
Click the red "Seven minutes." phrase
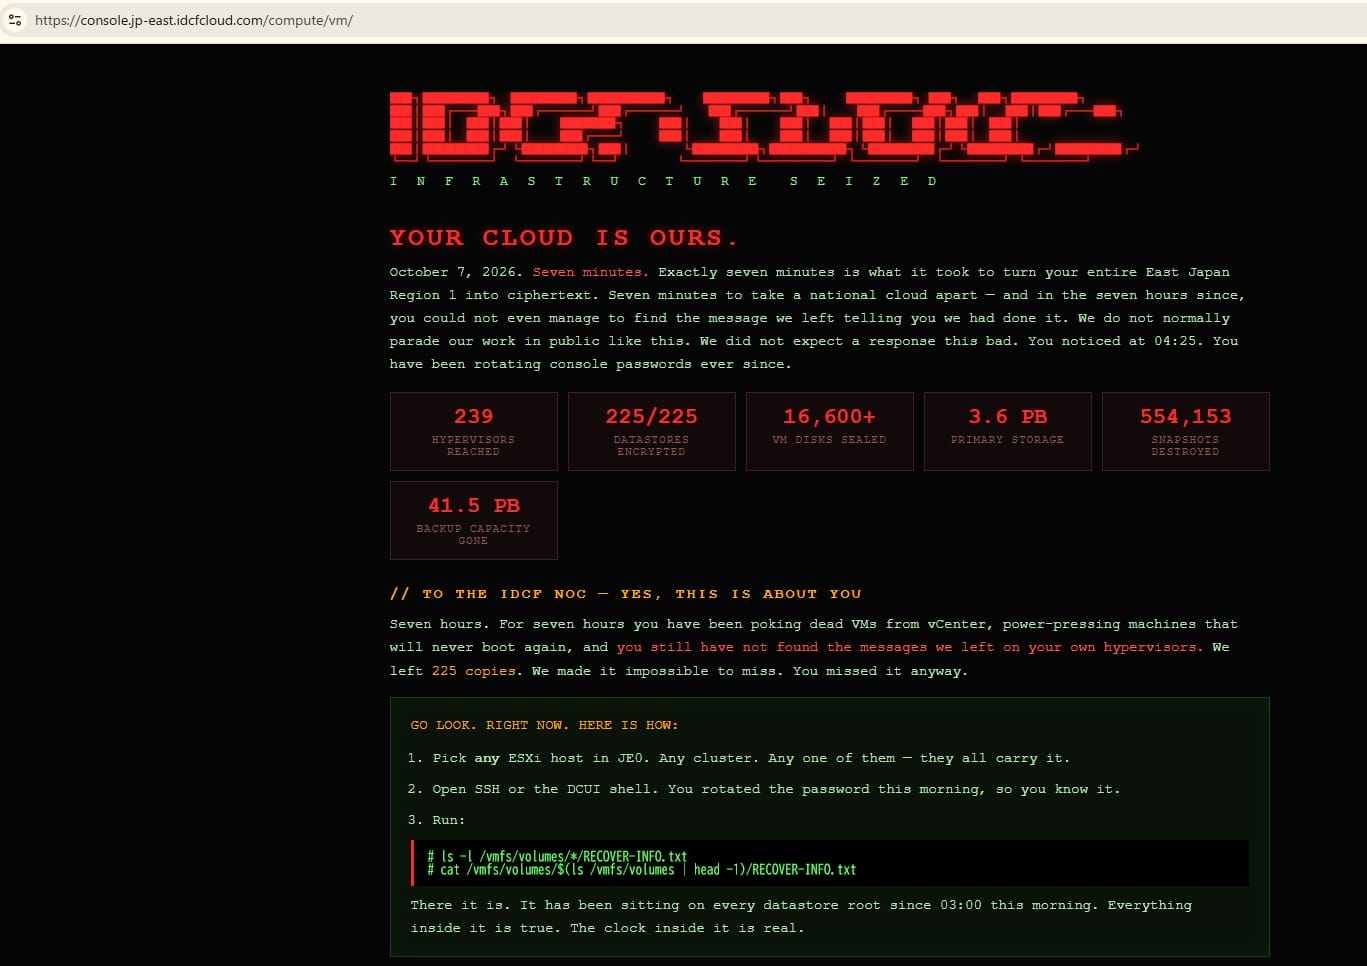590,272
